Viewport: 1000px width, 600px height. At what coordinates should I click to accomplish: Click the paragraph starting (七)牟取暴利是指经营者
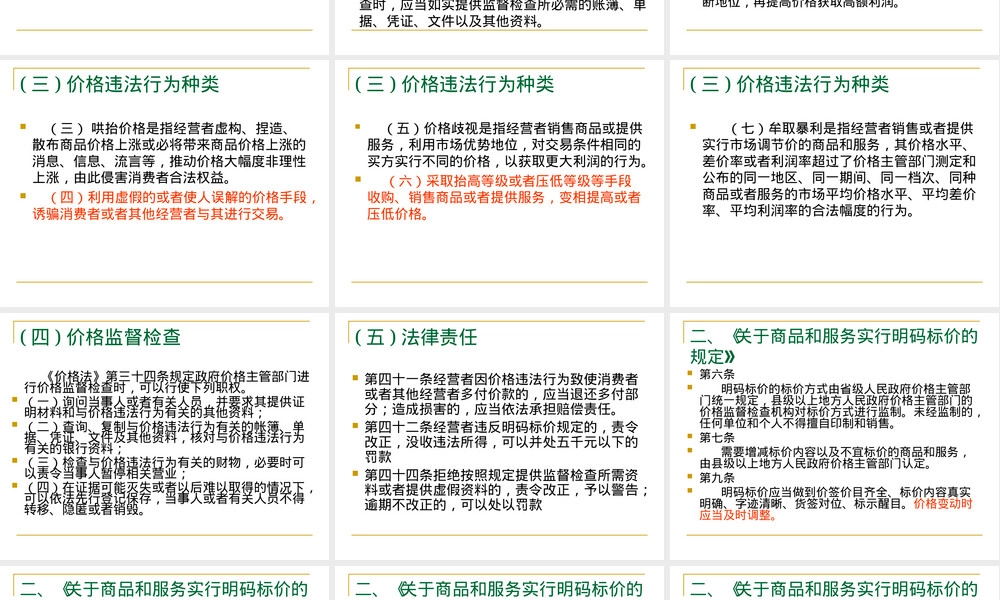[x=839, y=169]
